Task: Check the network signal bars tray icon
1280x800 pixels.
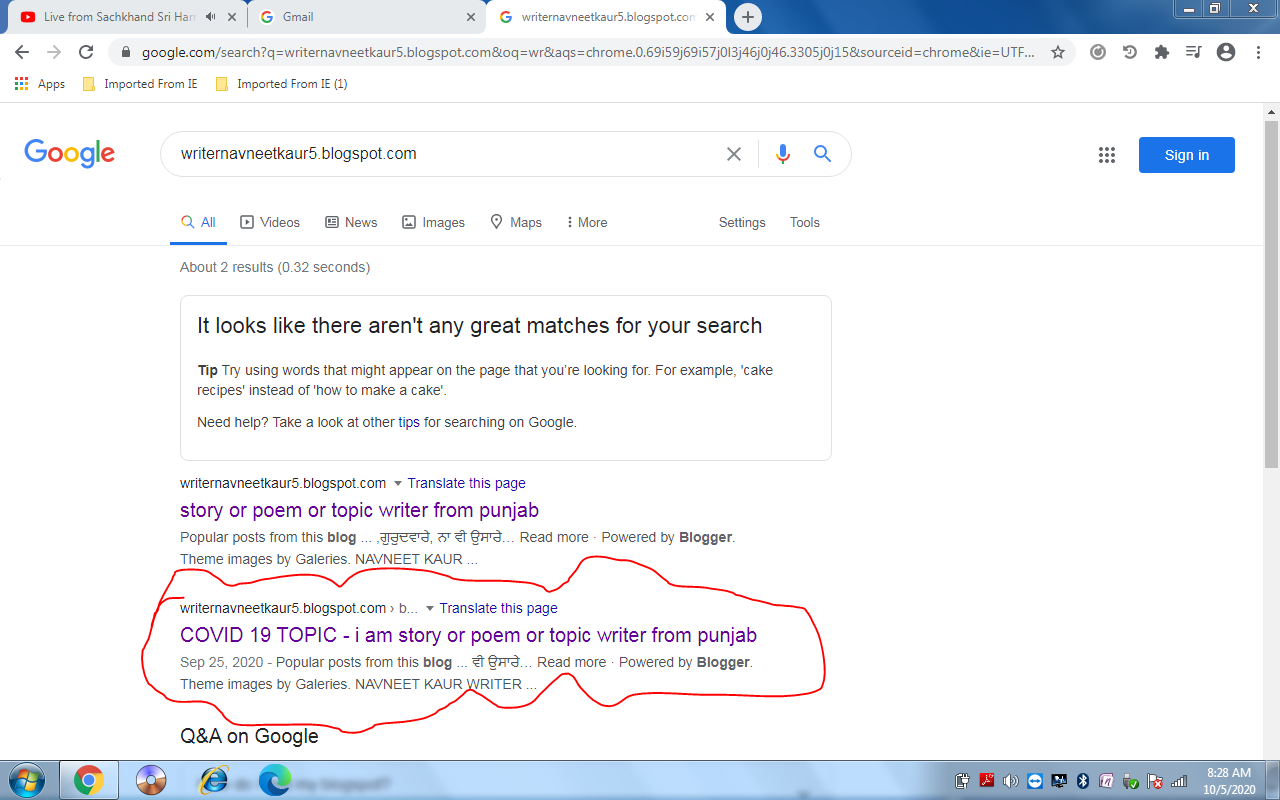Action: pyautogui.click(x=1179, y=781)
